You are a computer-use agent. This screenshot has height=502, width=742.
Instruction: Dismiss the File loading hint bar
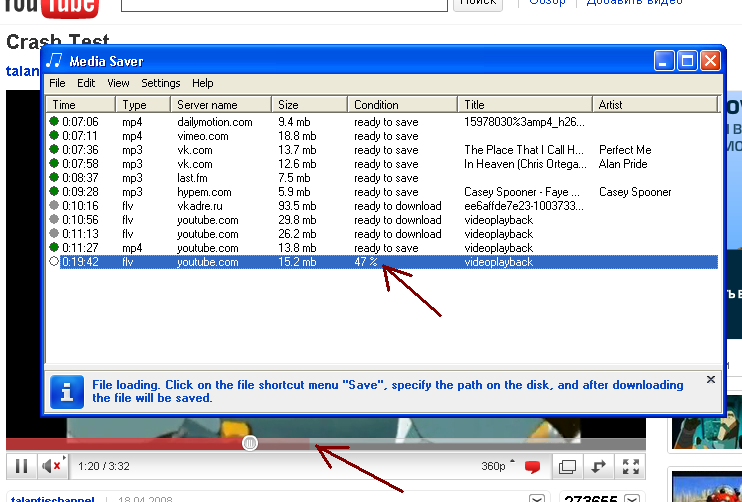pos(710,379)
